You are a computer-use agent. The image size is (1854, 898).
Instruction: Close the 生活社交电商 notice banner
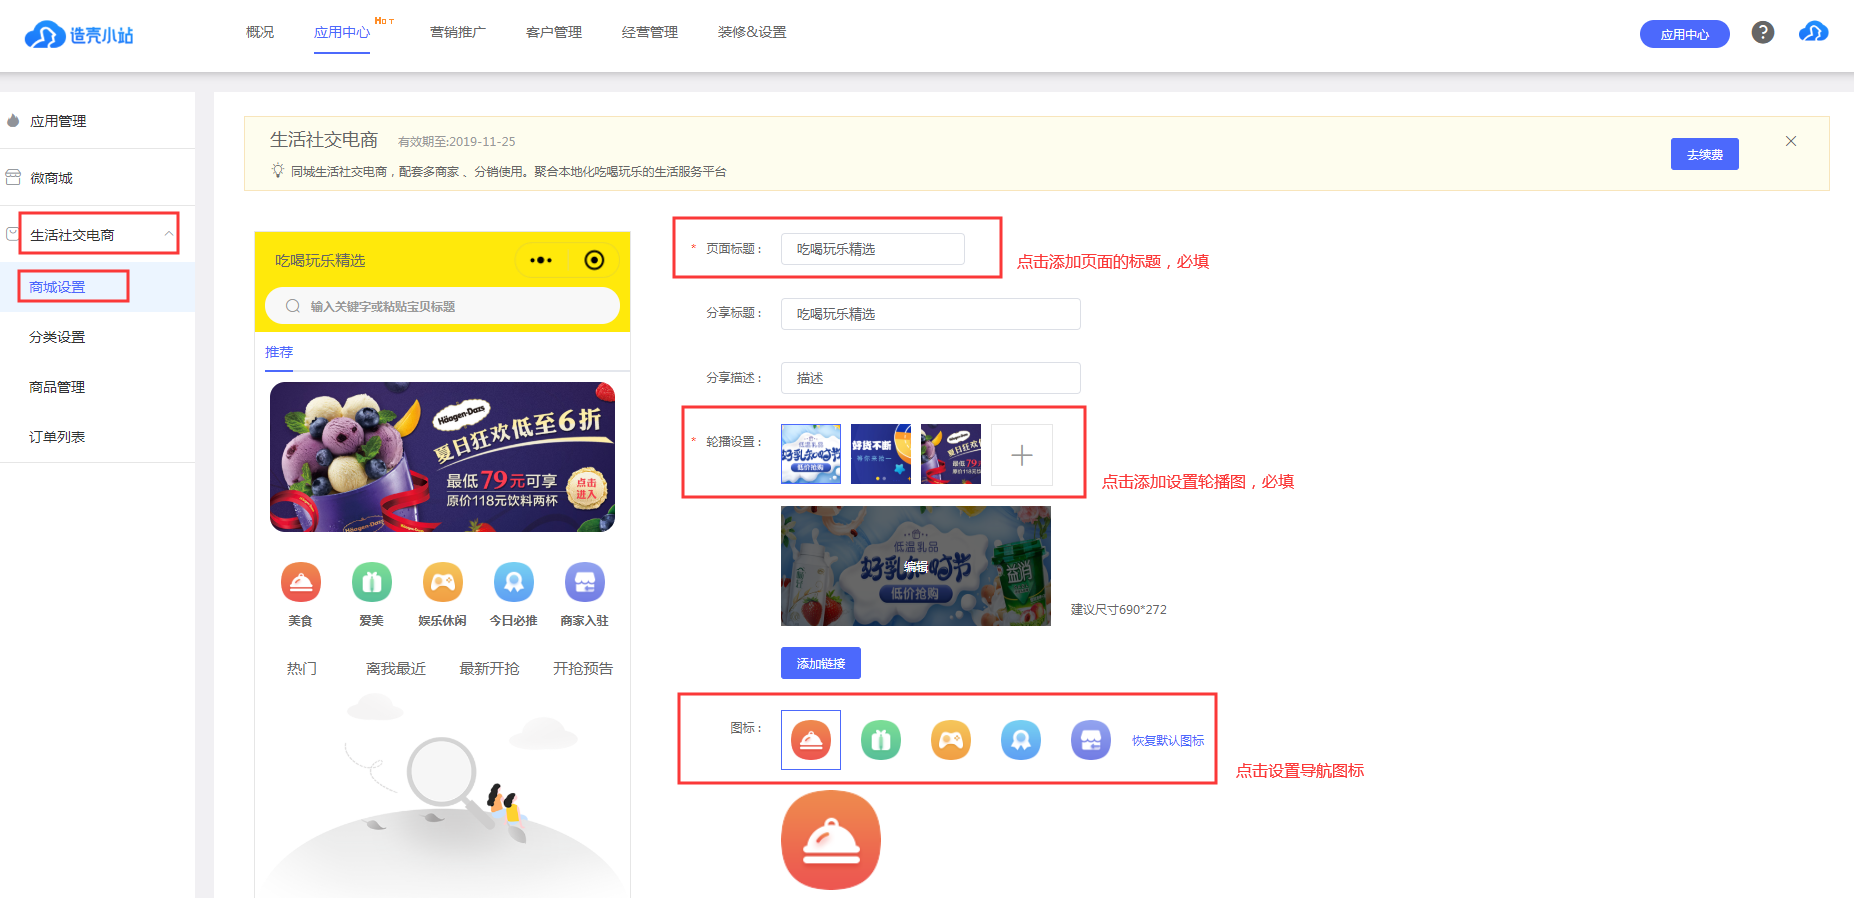point(1791,141)
